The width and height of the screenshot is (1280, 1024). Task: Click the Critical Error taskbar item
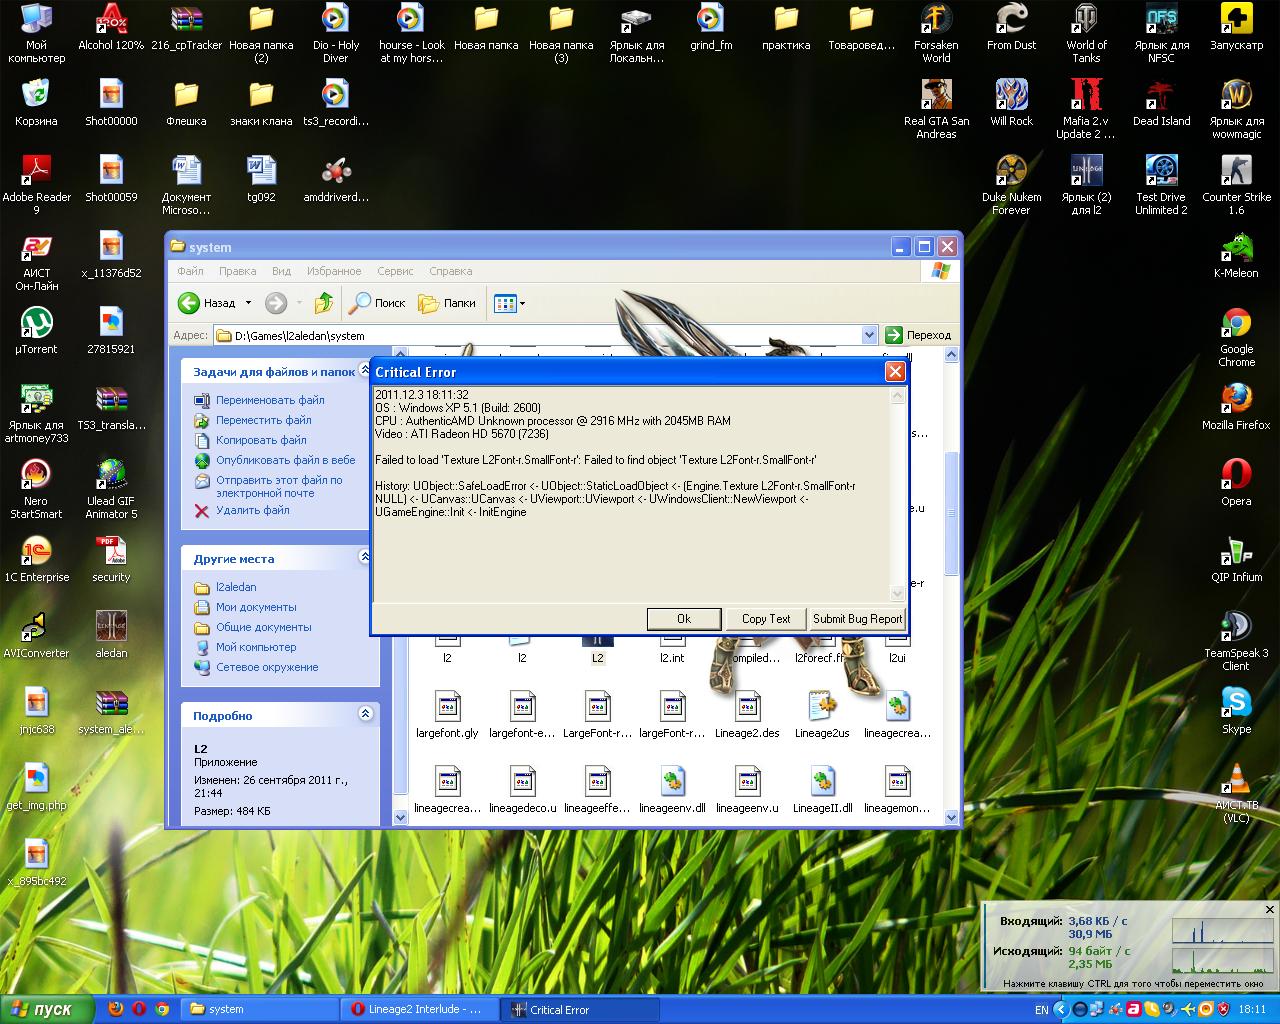(580, 1009)
